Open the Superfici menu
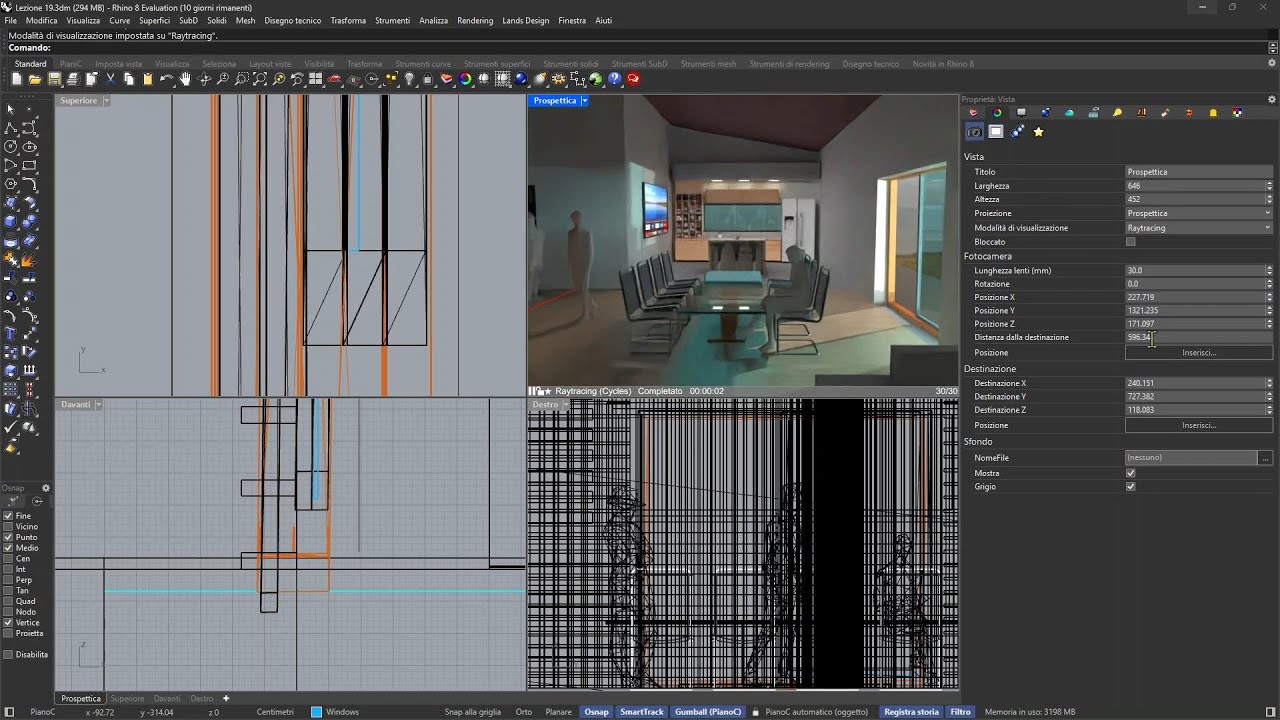1280x720 pixels. pyautogui.click(x=154, y=20)
